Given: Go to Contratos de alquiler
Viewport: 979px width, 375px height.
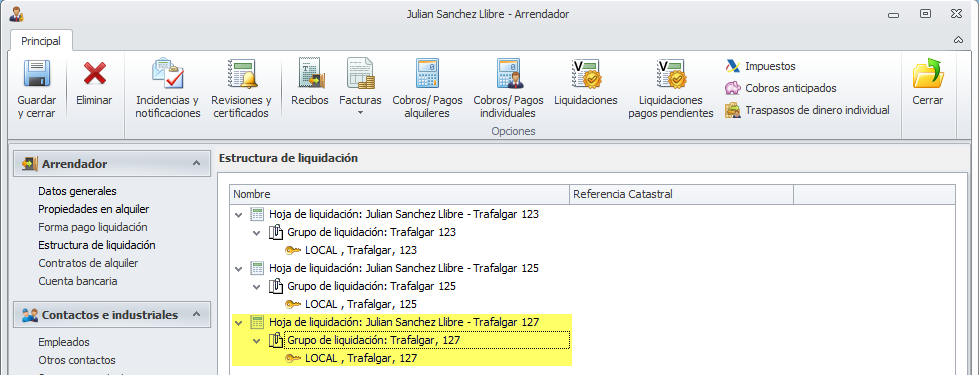Looking at the screenshot, I should point(88,263).
